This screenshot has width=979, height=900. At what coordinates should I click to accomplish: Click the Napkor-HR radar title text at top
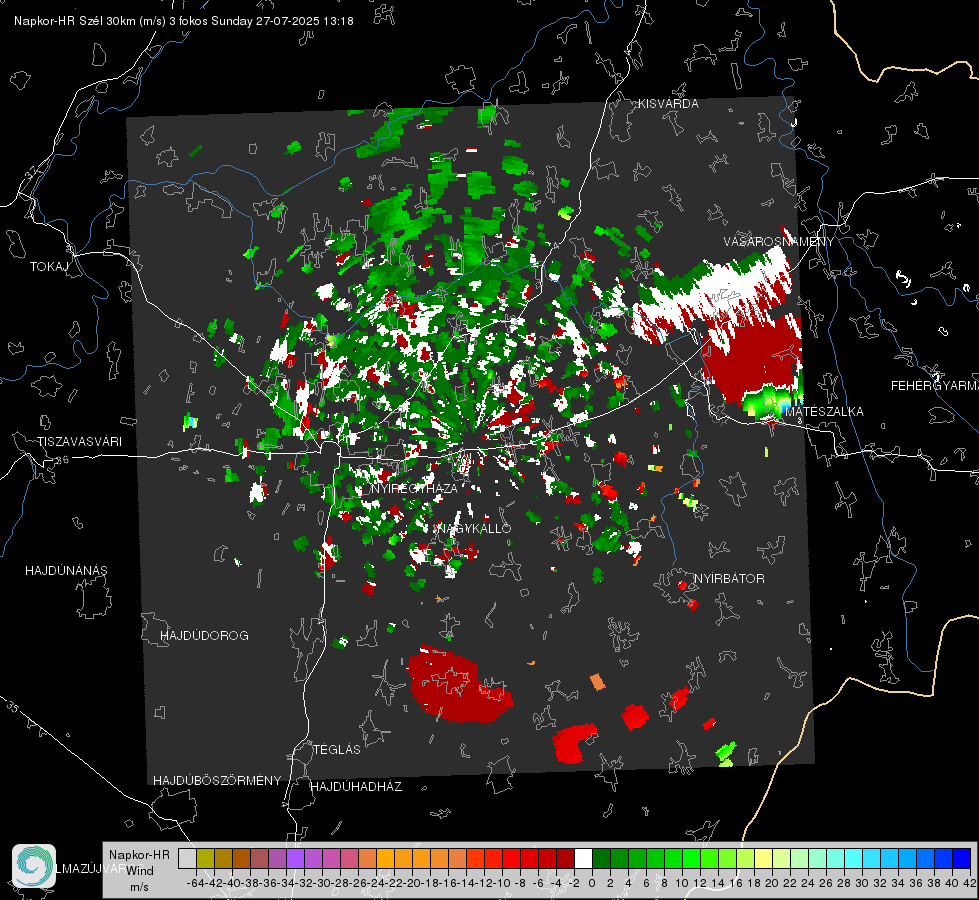tap(184, 21)
